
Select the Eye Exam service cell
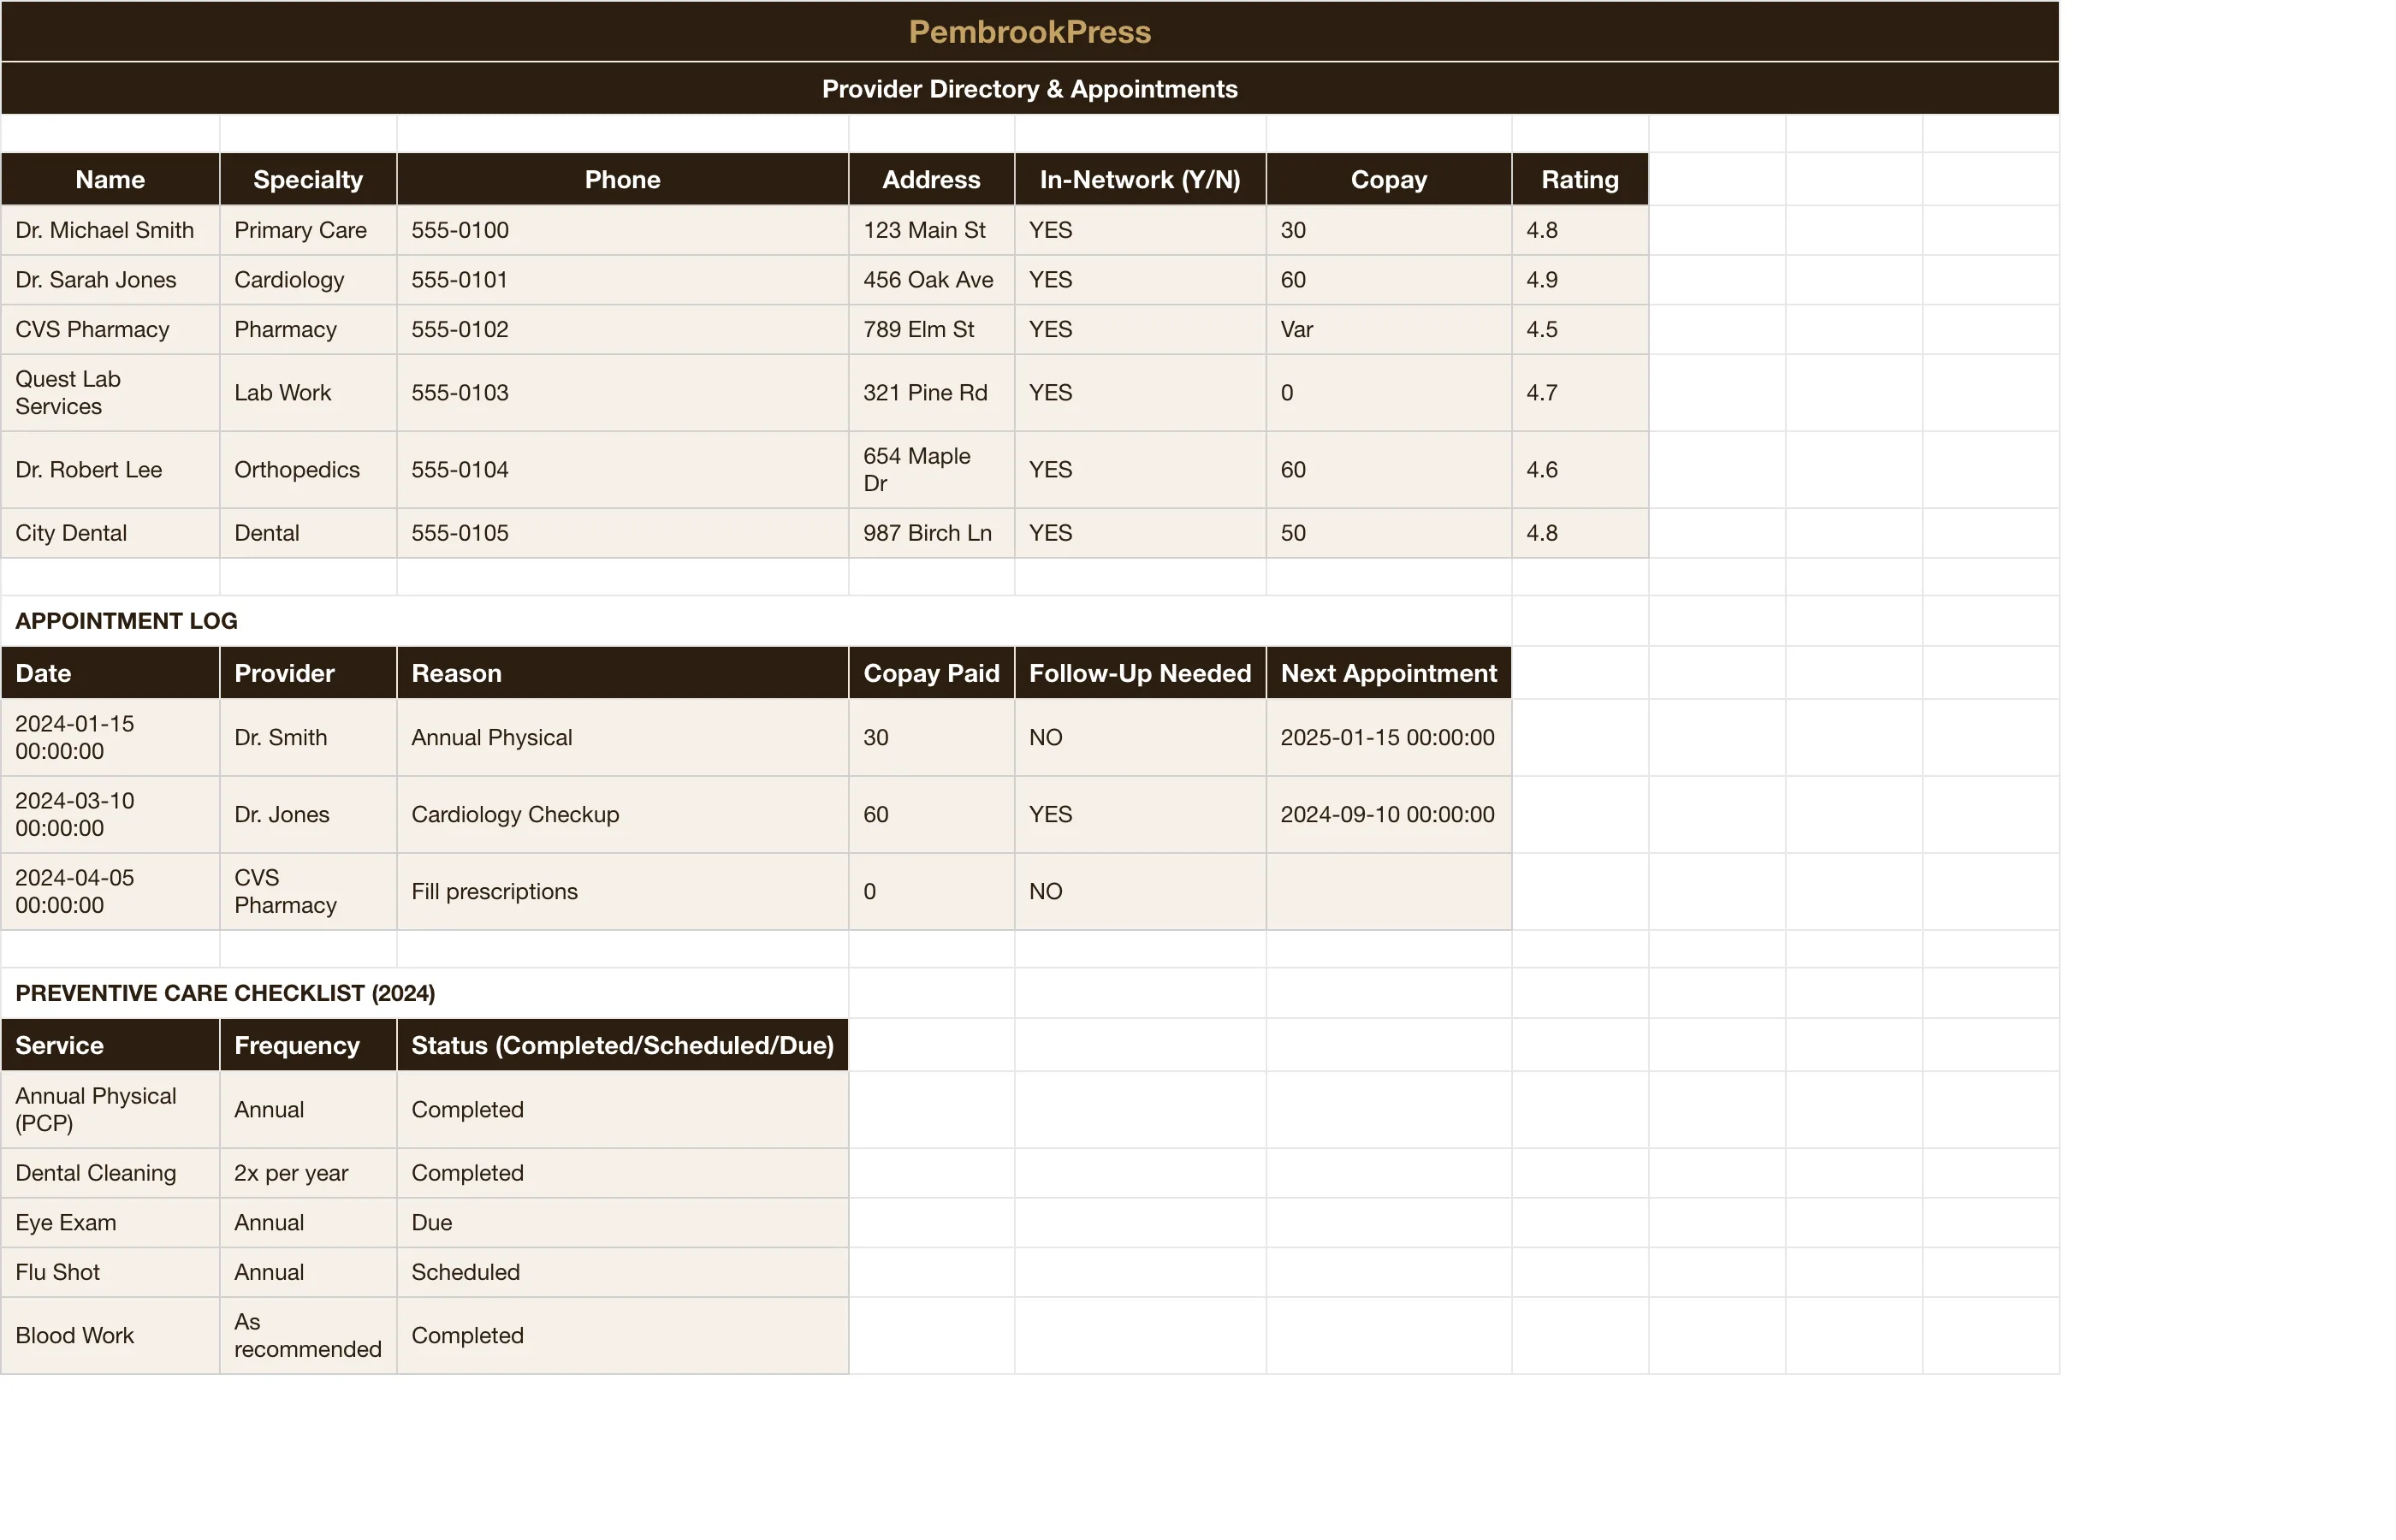point(110,1222)
